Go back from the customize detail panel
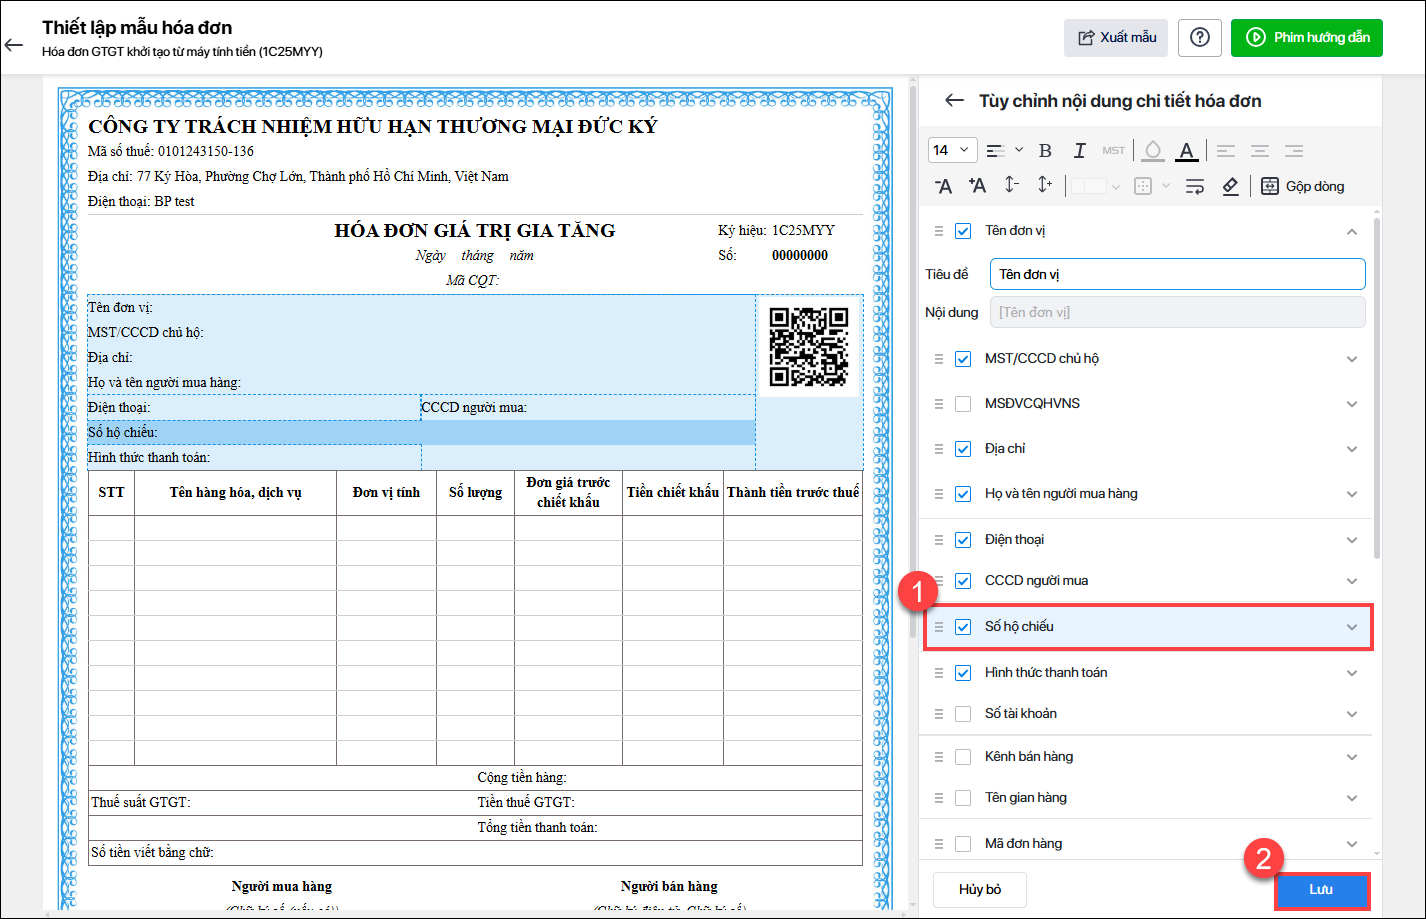Image resolution: width=1426 pixels, height=919 pixels. [954, 101]
